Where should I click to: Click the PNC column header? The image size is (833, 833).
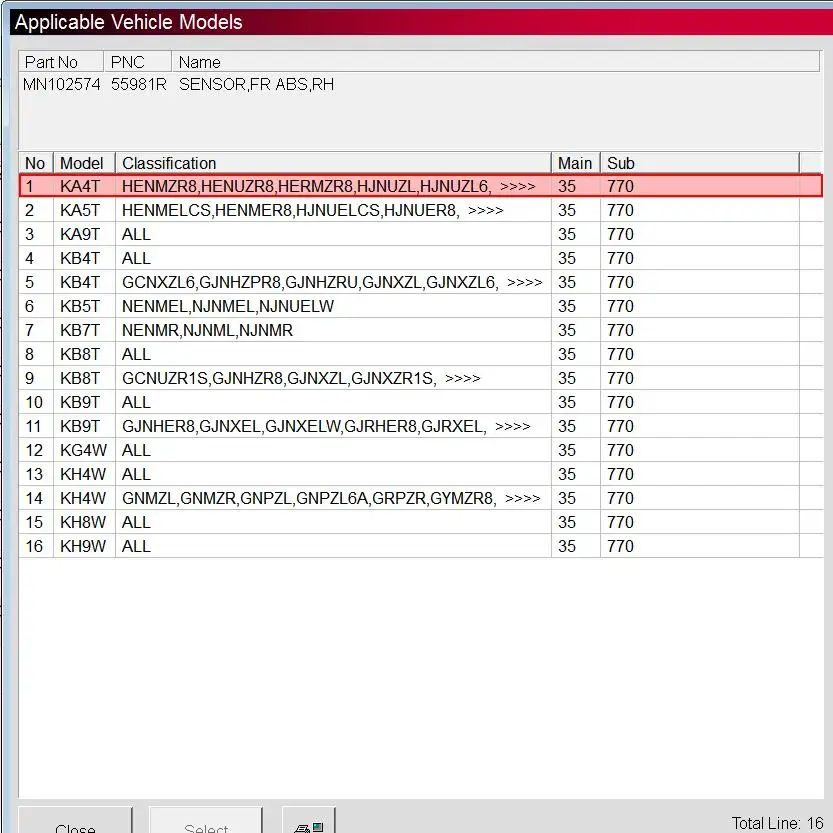pos(138,62)
